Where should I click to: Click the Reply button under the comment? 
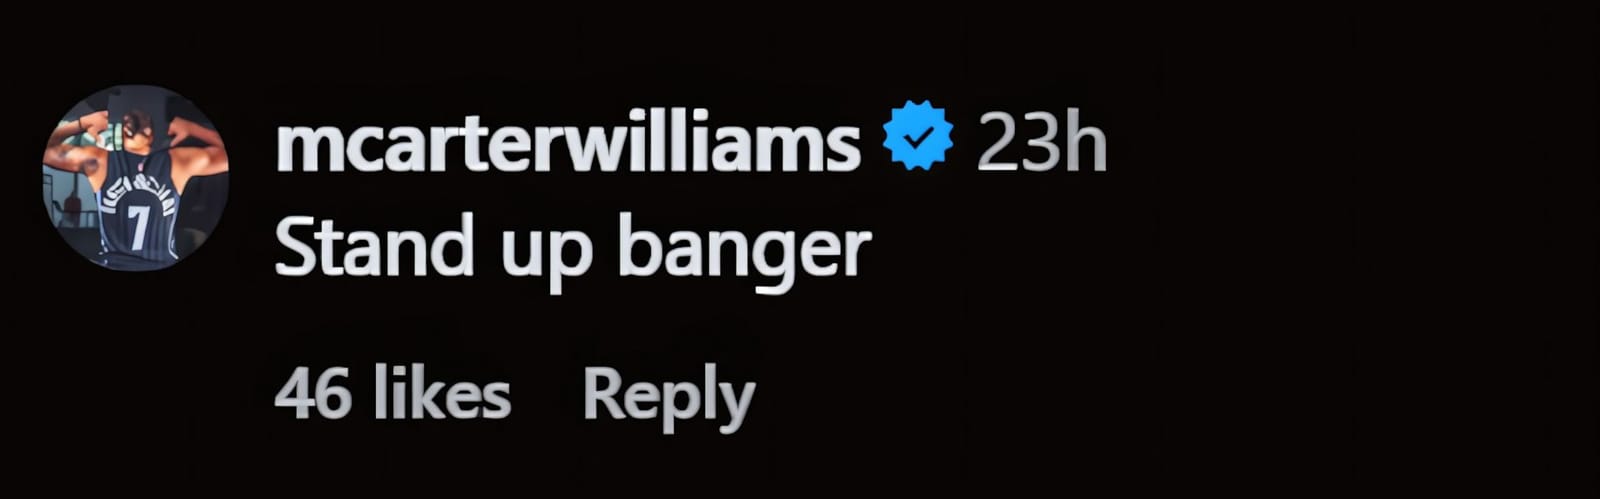point(668,397)
